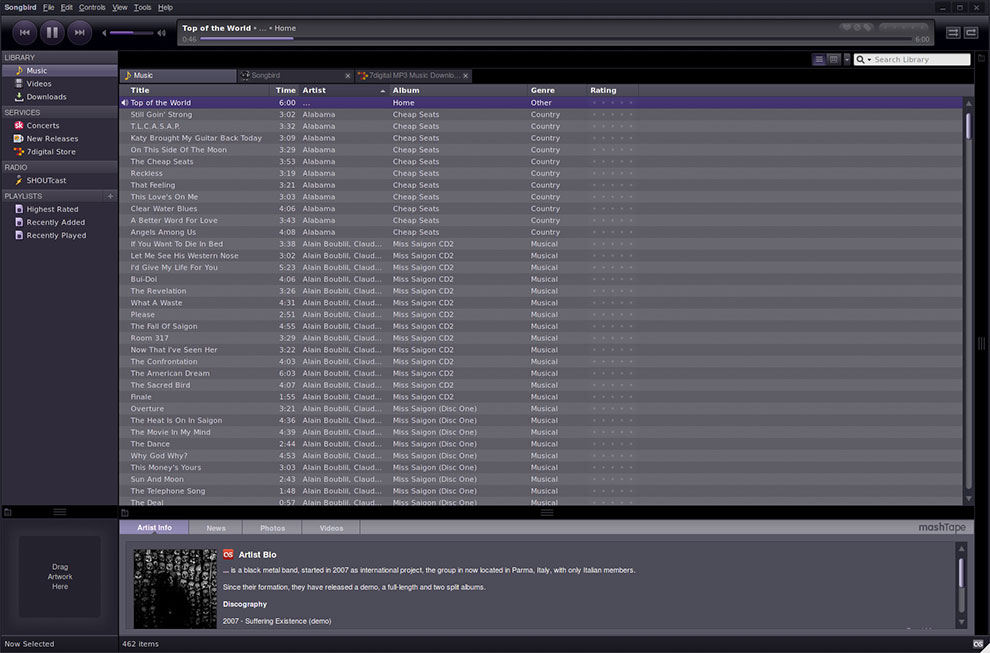Image resolution: width=990 pixels, height=653 pixels.
Task: Select the song Still Goin' Strong
Action: click(x=541, y=114)
